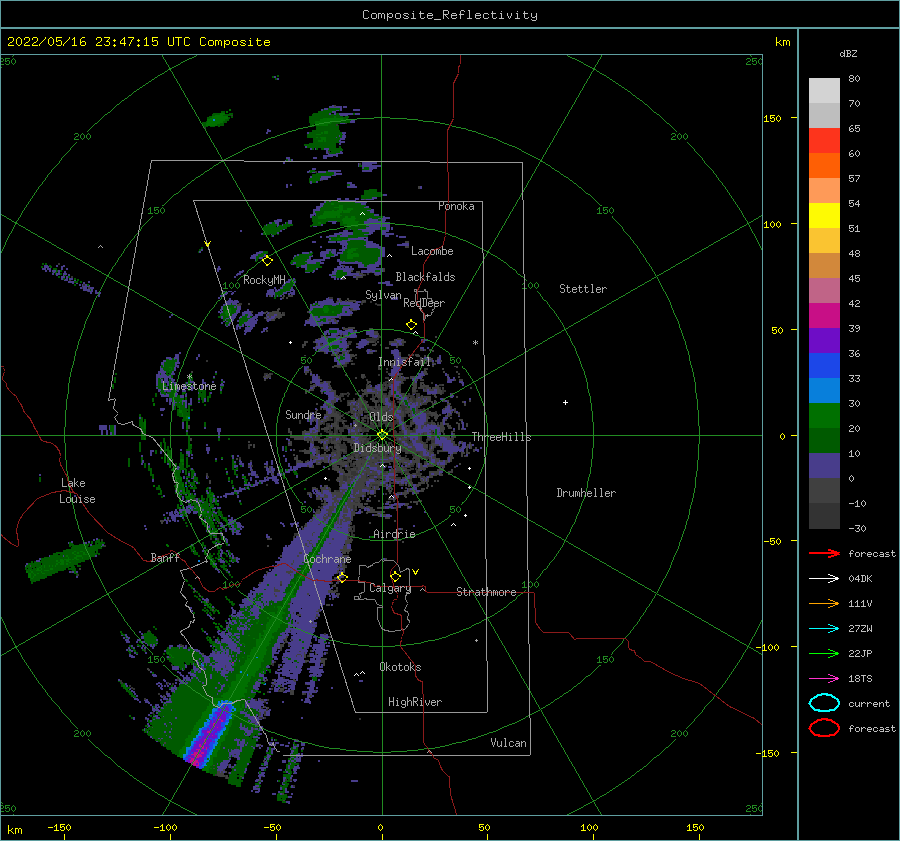Click the Didsbury city label
The width and height of the screenshot is (900, 841).
[377, 448]
